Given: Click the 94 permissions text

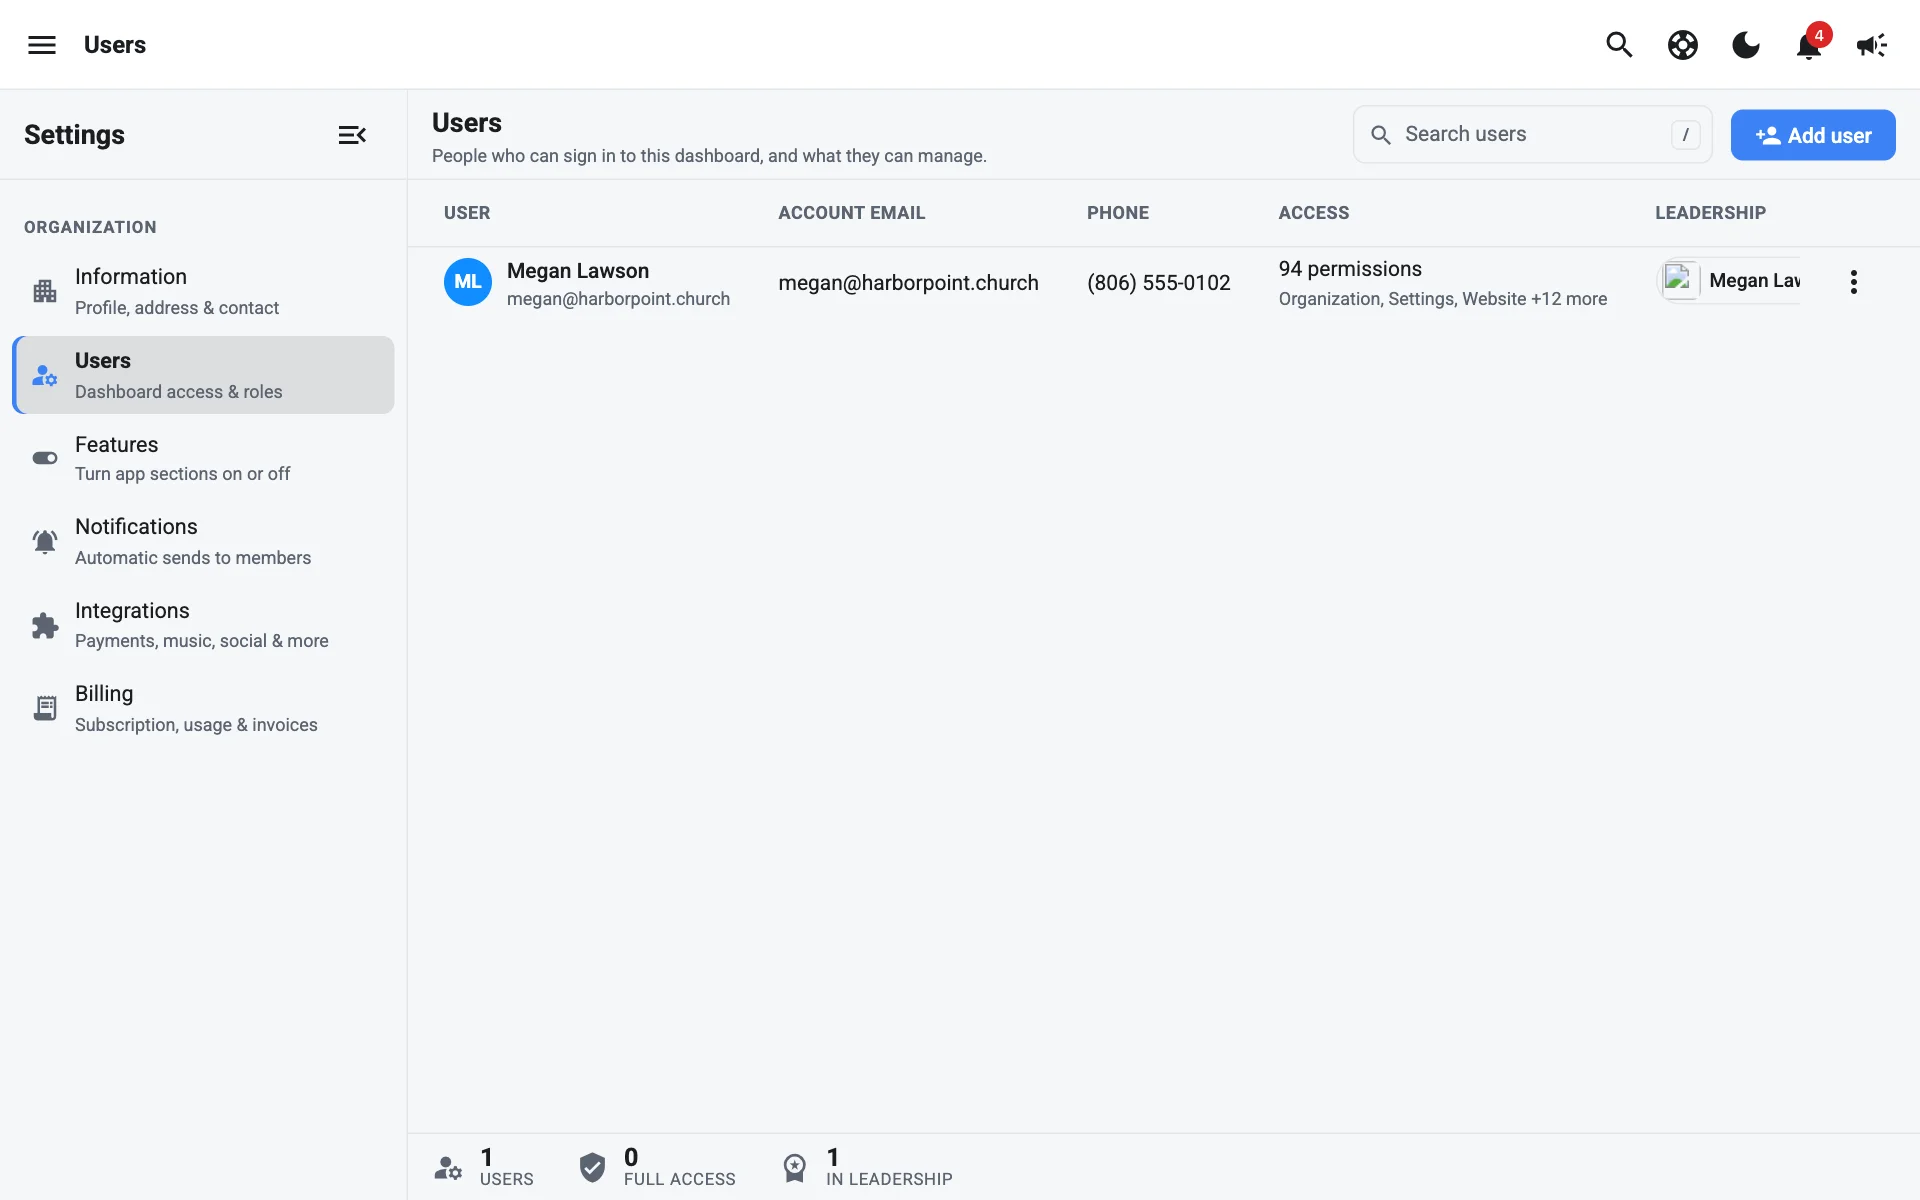Looking at the screenshot, I should tap(1350, 269).
